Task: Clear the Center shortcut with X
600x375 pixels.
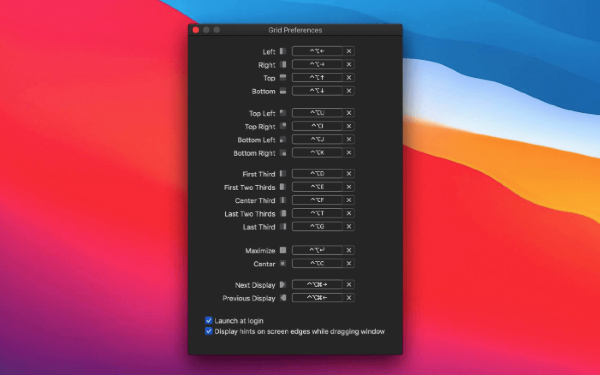Action: pyautogui.click(x=349, y=263)
